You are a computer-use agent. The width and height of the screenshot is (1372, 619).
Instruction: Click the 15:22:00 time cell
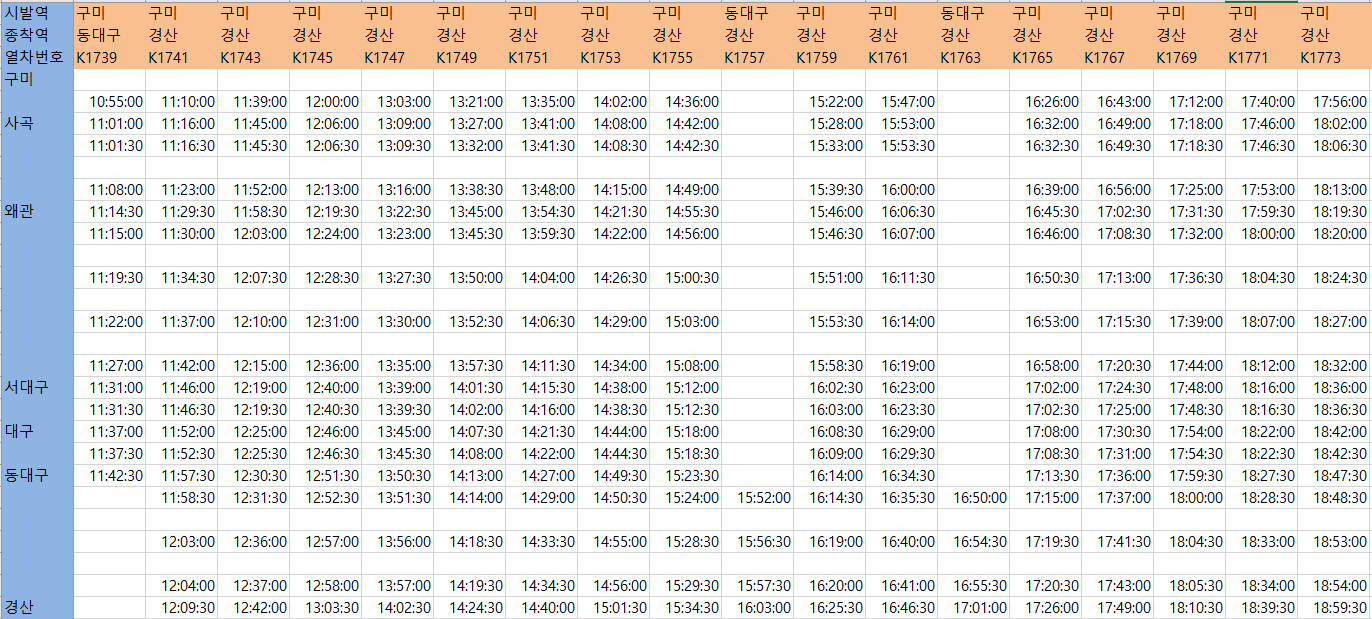click(830, 101)
